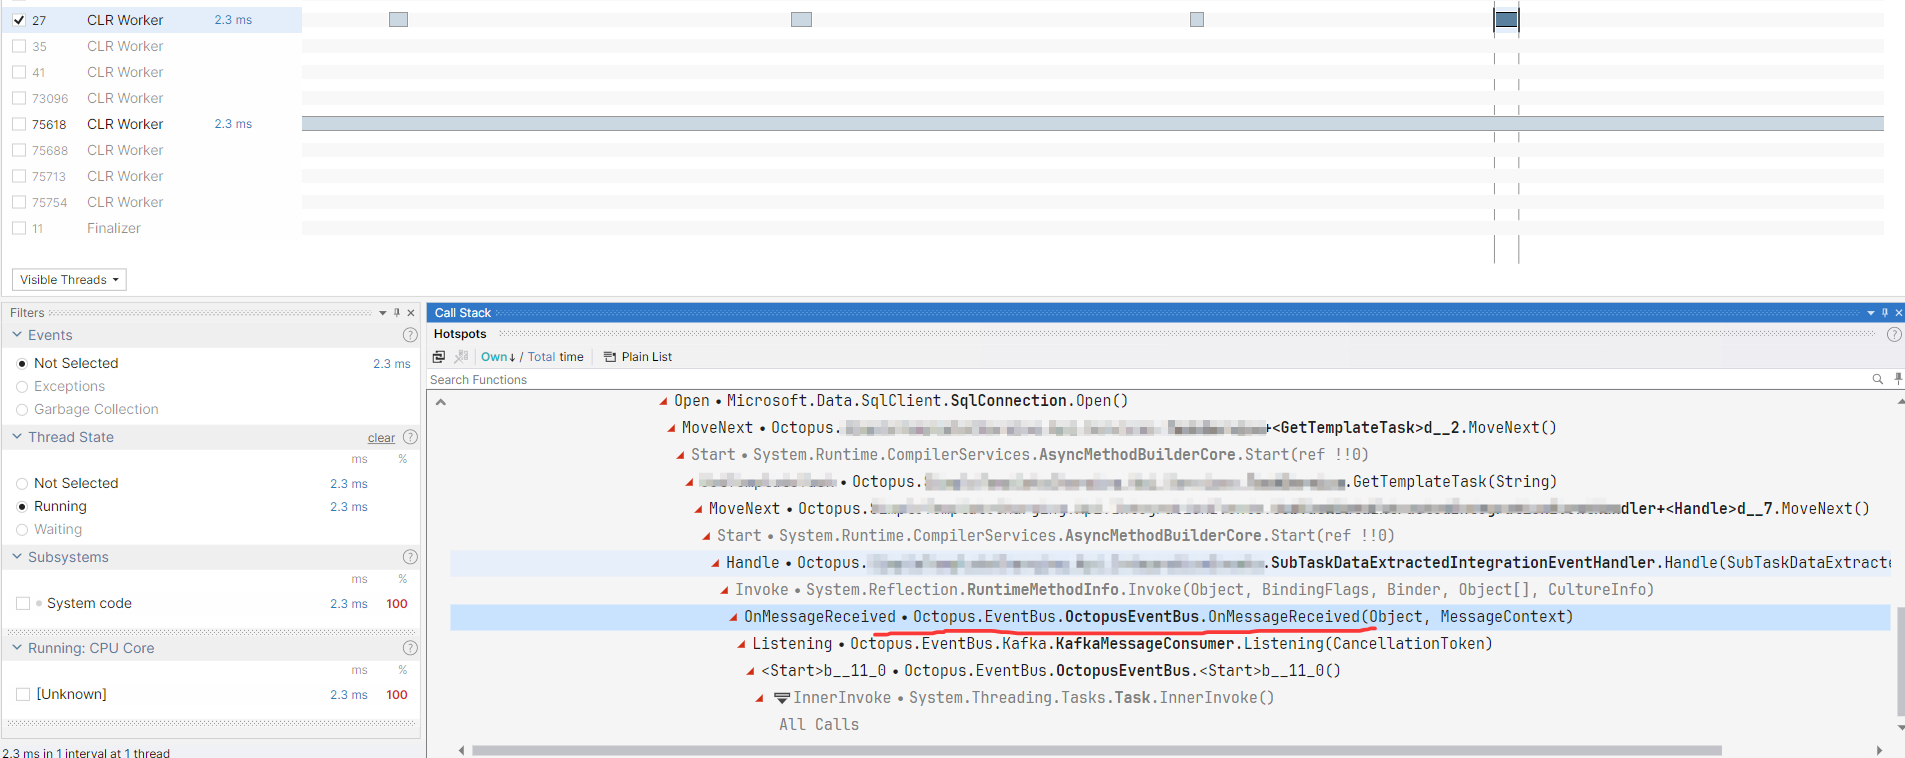Open the Filters panel options dropdown arrow
The width and height of the screenshot is (1905, 758).
[382, 313]
